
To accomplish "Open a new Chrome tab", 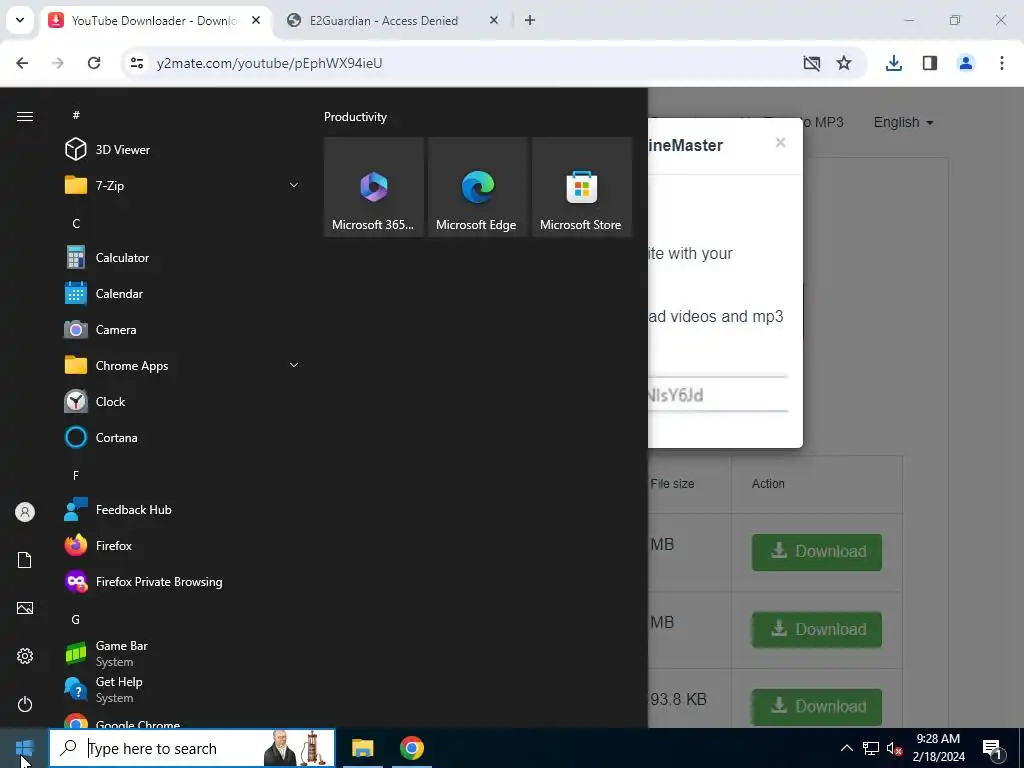I will [x=530, y=20].
